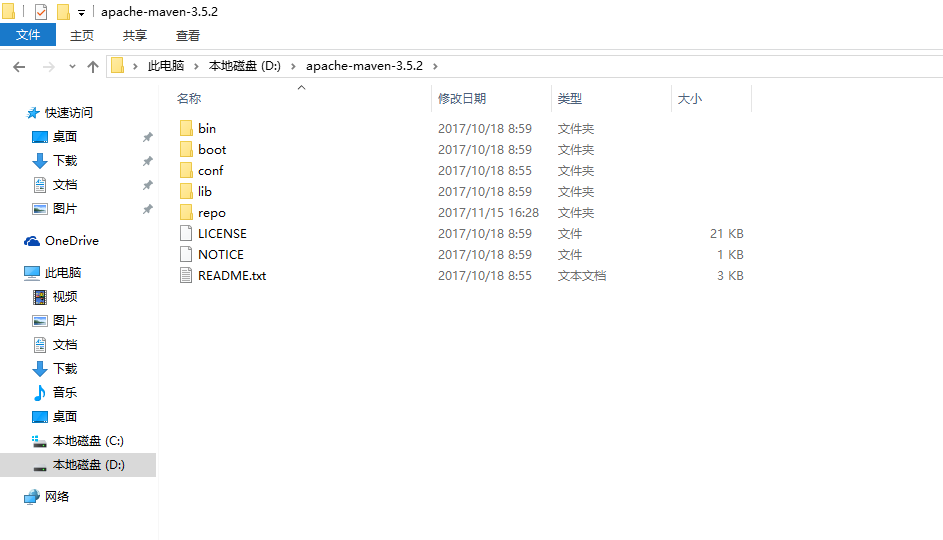The width and height of the screenshot is (943, 540).
Task: Unpin 桌面 via its pin icon
Action: [147, 137]
